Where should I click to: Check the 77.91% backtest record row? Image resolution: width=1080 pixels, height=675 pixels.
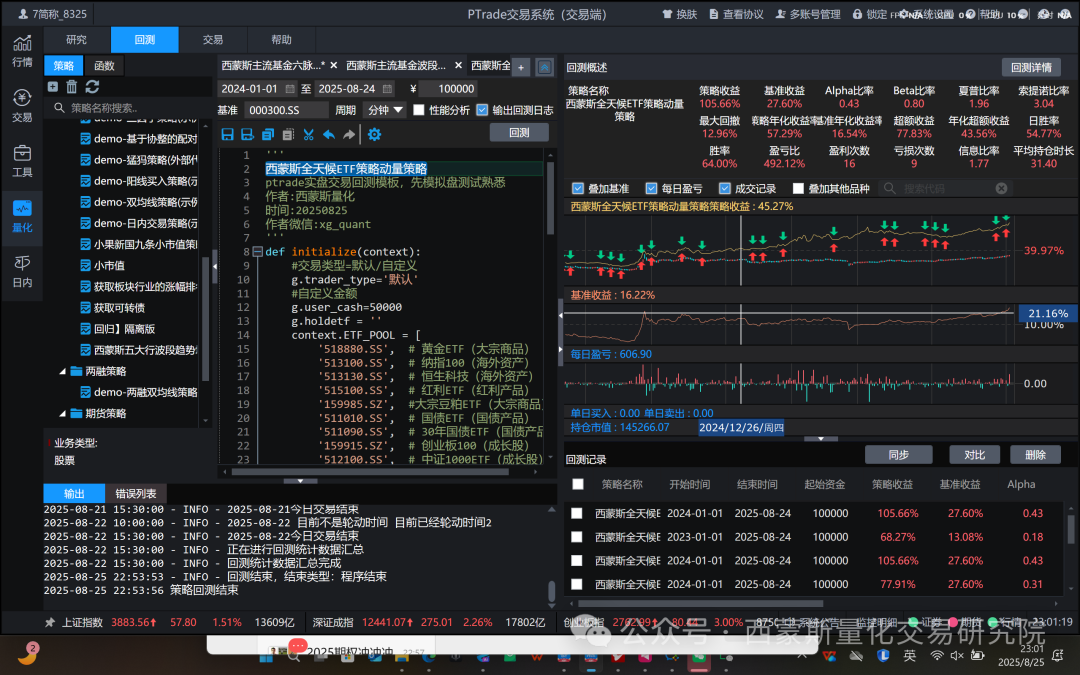tap(577, 584)
